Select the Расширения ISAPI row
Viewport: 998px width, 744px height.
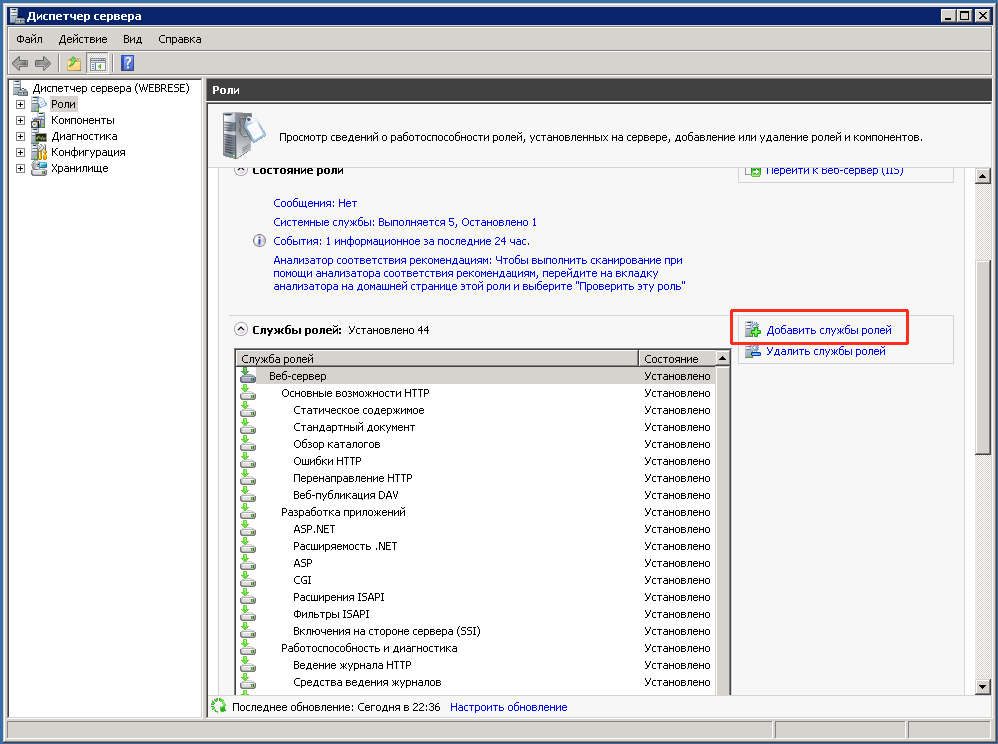(476, 597)
